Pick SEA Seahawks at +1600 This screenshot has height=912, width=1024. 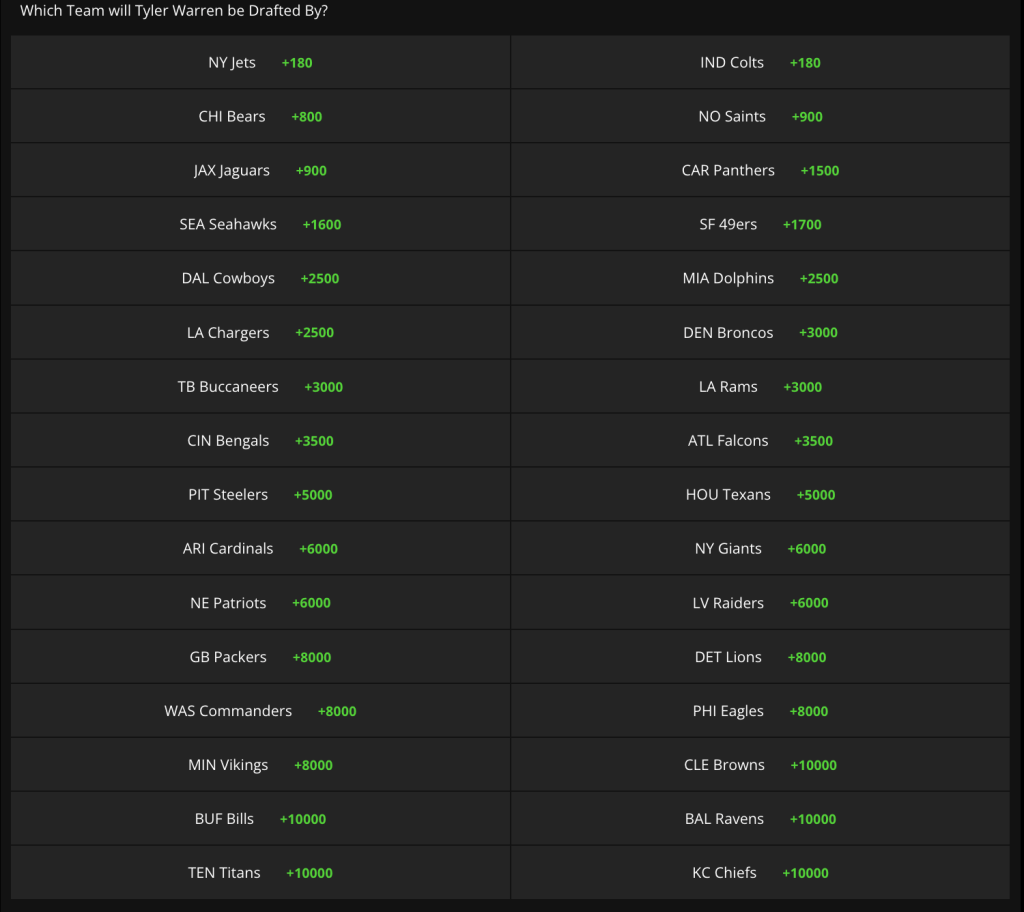260,224
